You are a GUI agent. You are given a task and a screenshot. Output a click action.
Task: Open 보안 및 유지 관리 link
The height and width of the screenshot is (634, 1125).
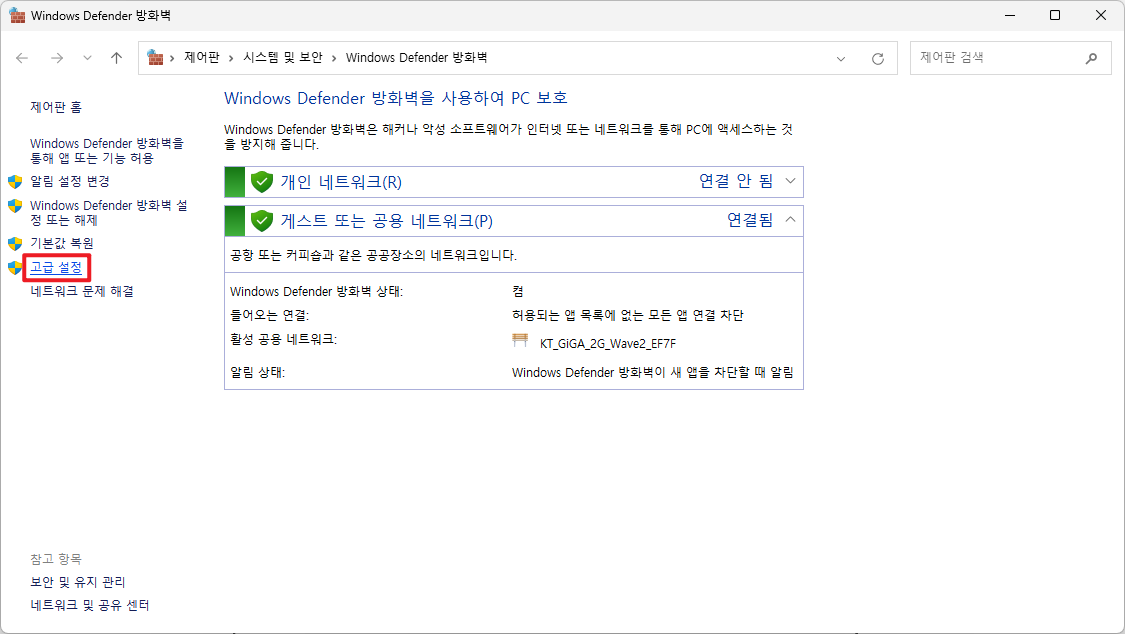point(77,582)
